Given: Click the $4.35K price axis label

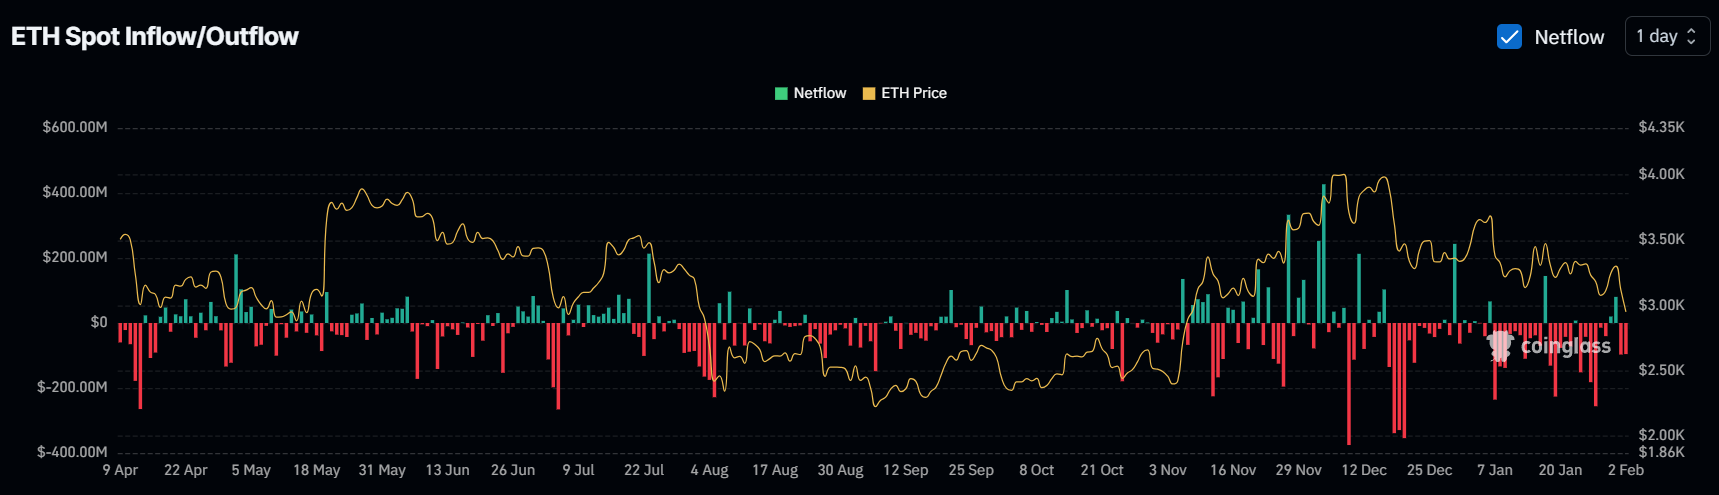Looking at the screenshot, I should point(1662,127).
